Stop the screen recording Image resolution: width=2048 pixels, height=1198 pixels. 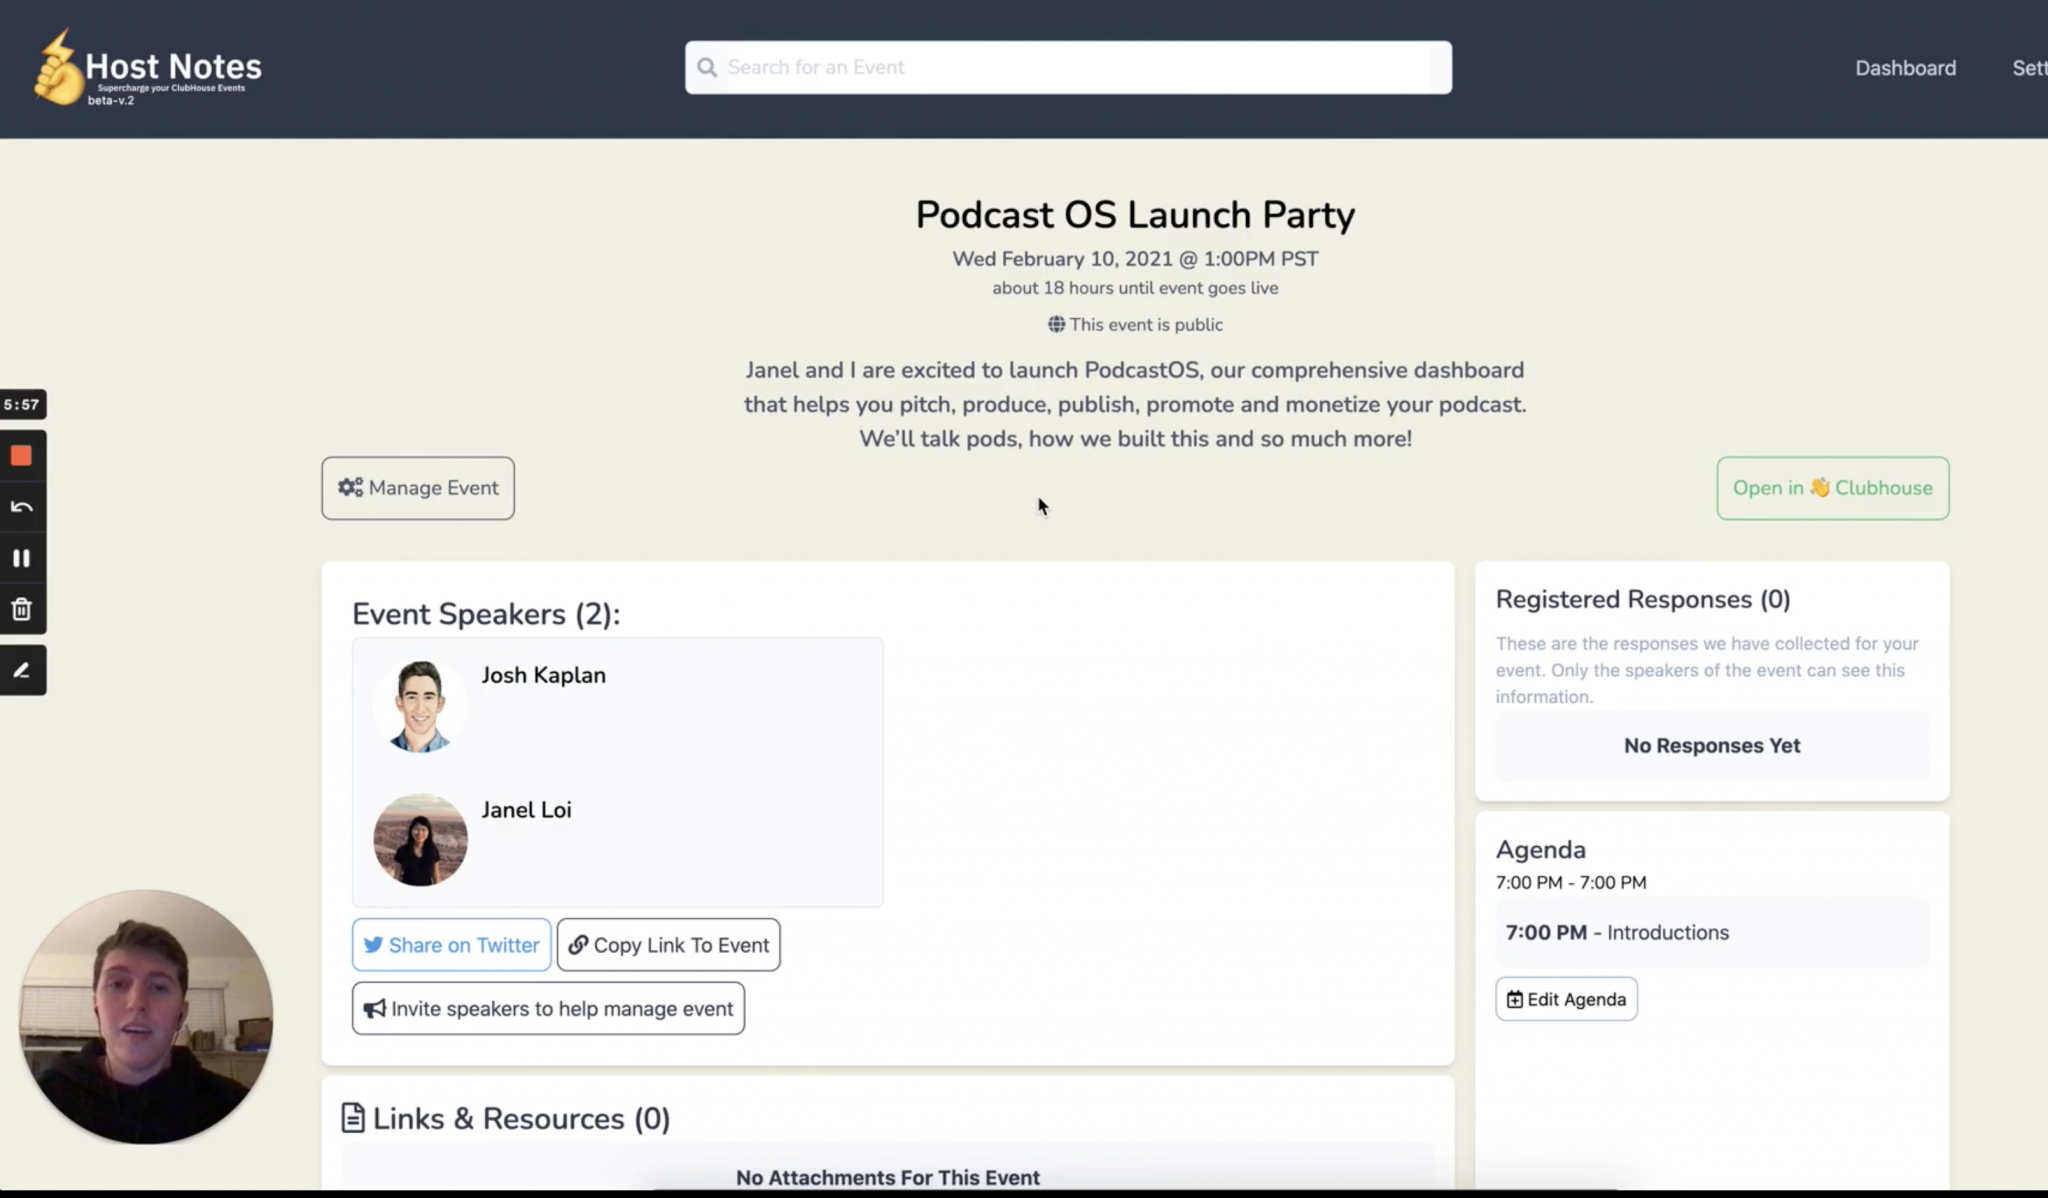point(21,456)
